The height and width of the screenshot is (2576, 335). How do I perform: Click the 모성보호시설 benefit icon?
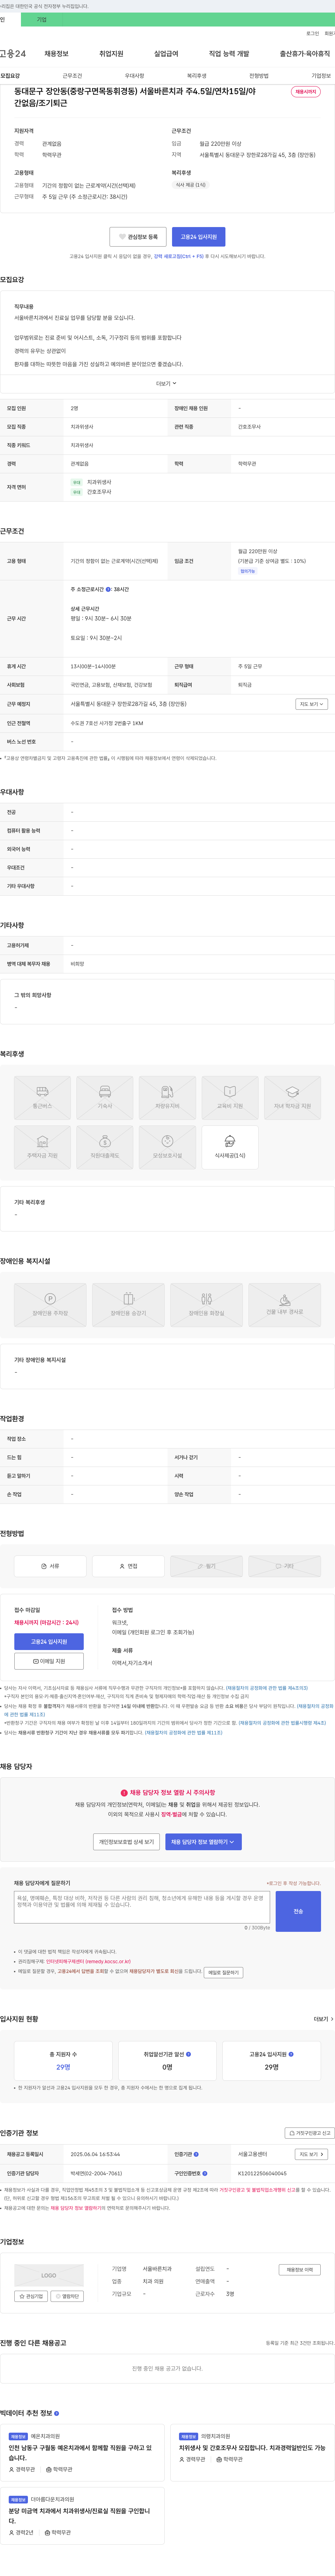167,1147
